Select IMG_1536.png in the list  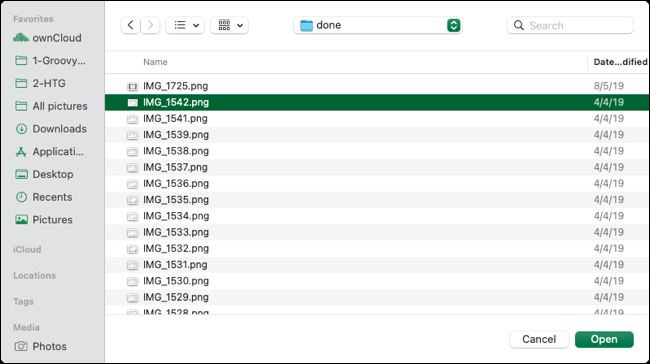pos(377,183)
